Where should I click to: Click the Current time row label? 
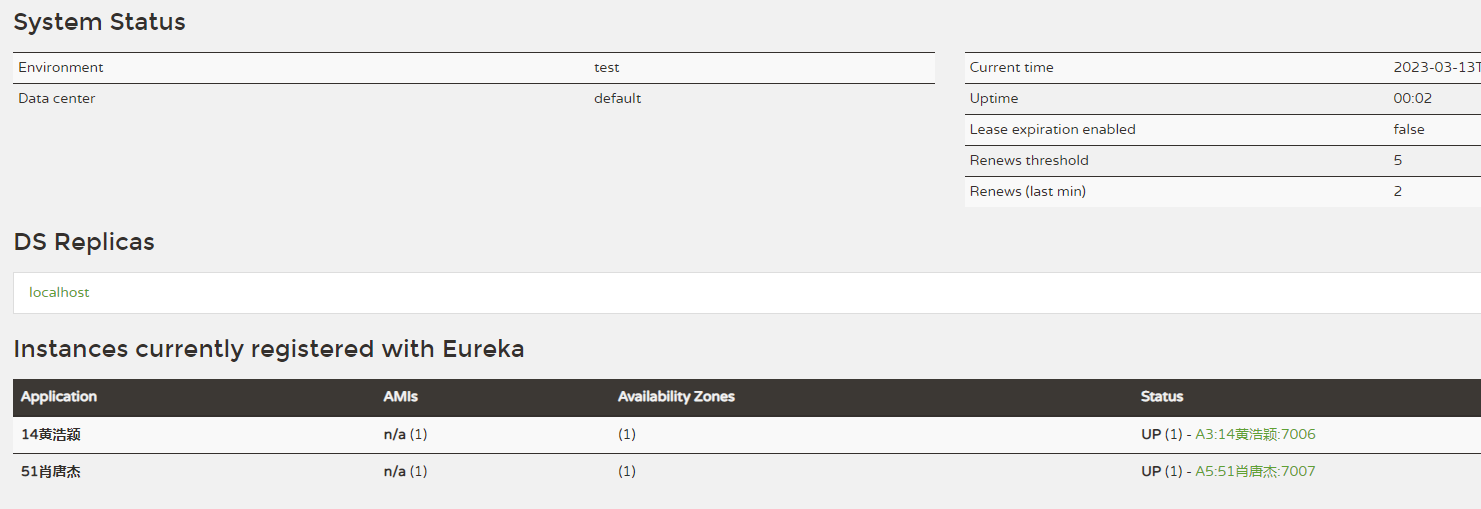pyautogui.click(x=1011, y=68)
